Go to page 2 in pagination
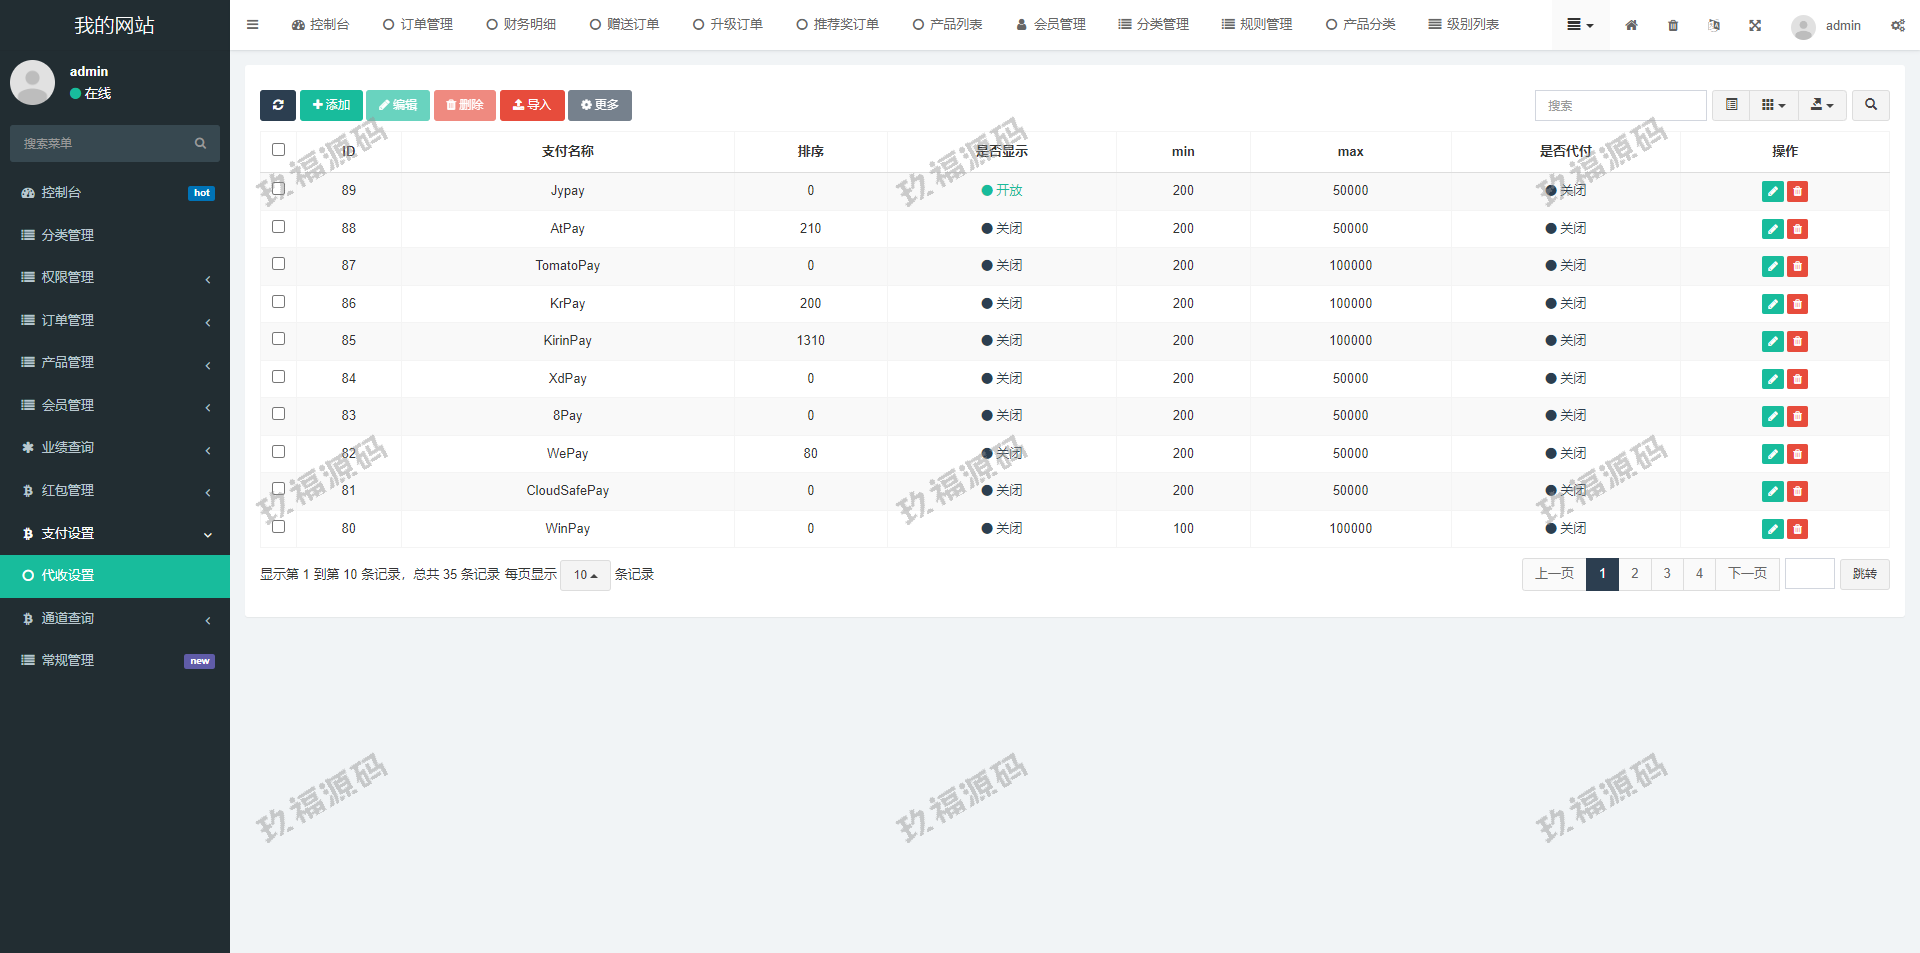Image resolution: width=1920 pixels, height=953 pixels. (1634, 574)
